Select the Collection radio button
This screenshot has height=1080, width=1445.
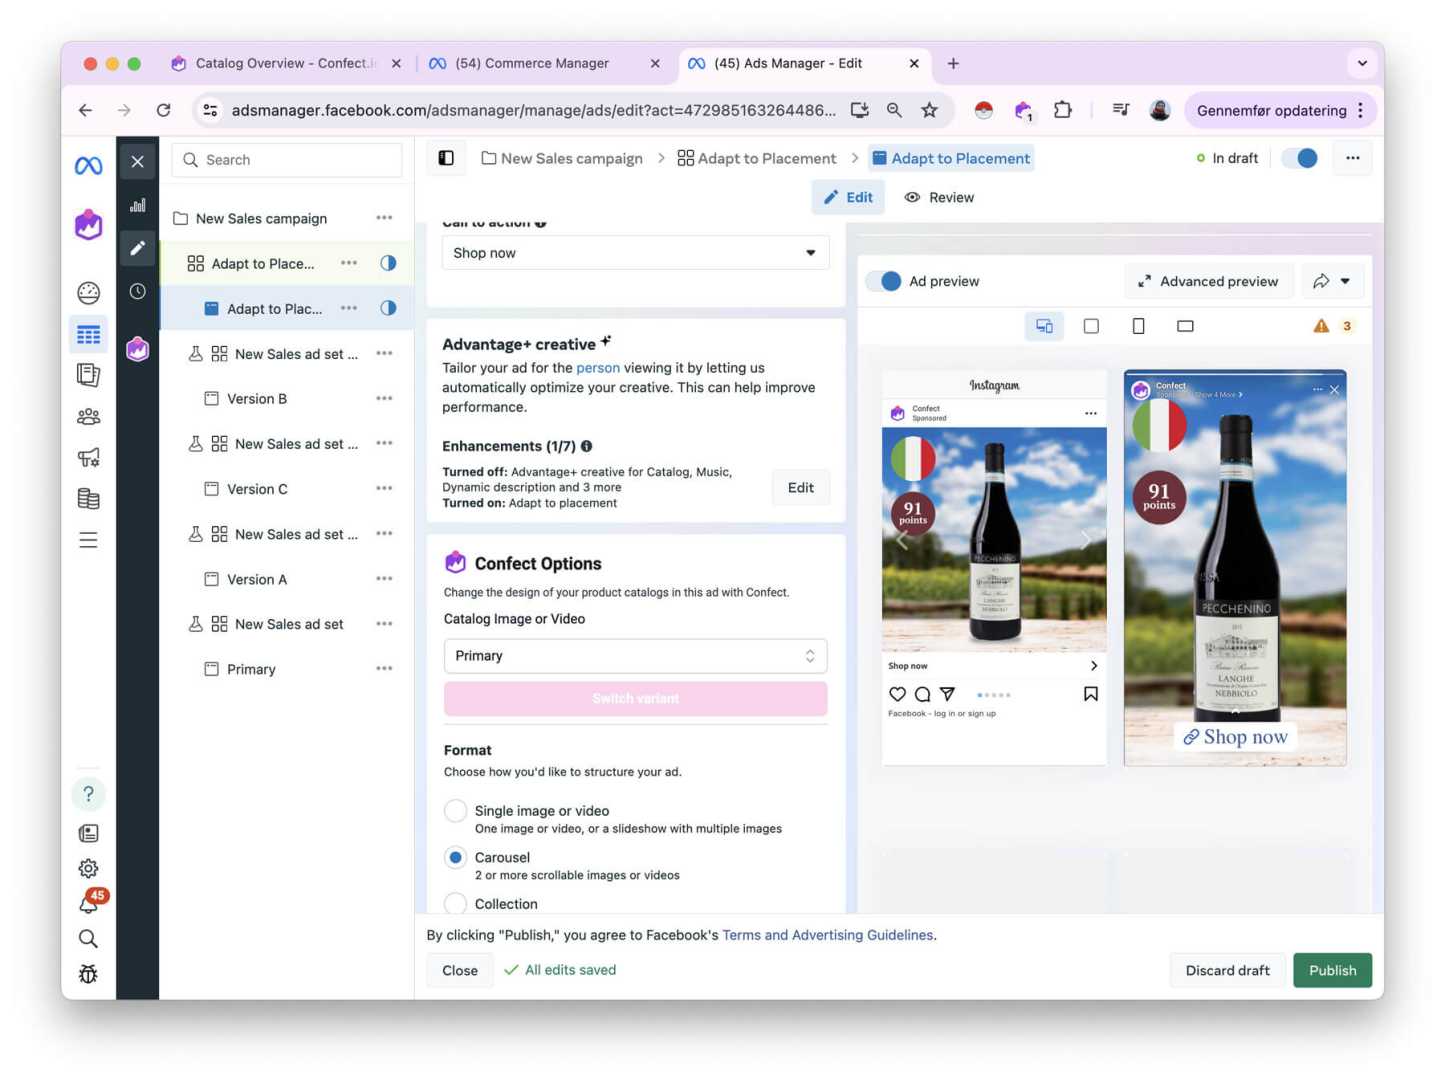(455, 904)
